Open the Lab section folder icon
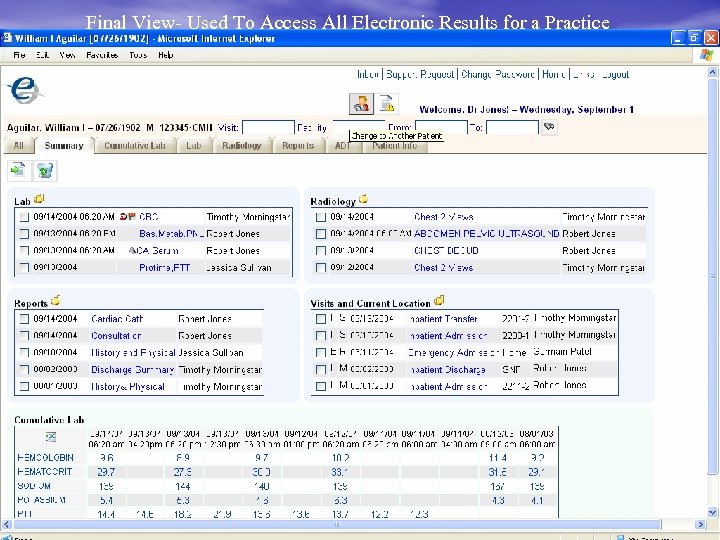 [x=39, y=199]
